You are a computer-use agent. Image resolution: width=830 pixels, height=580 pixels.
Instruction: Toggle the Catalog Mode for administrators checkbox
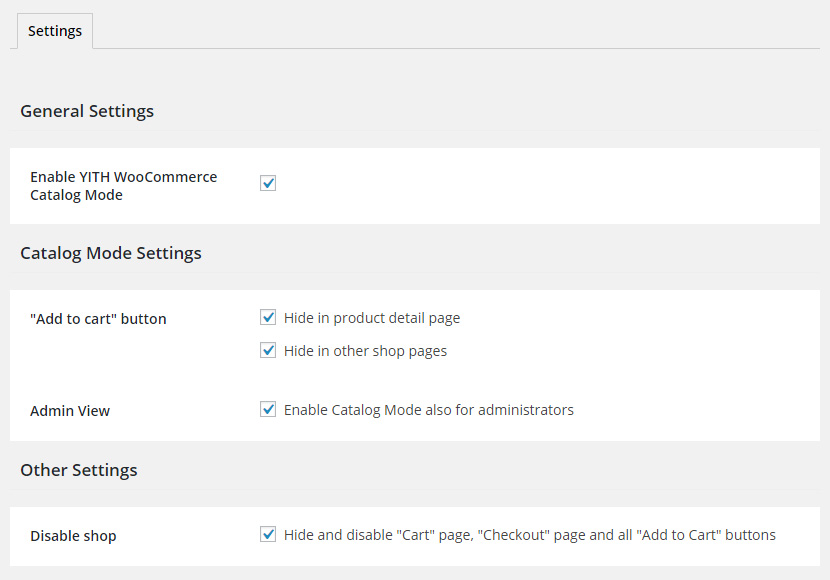tap(268, 409)
